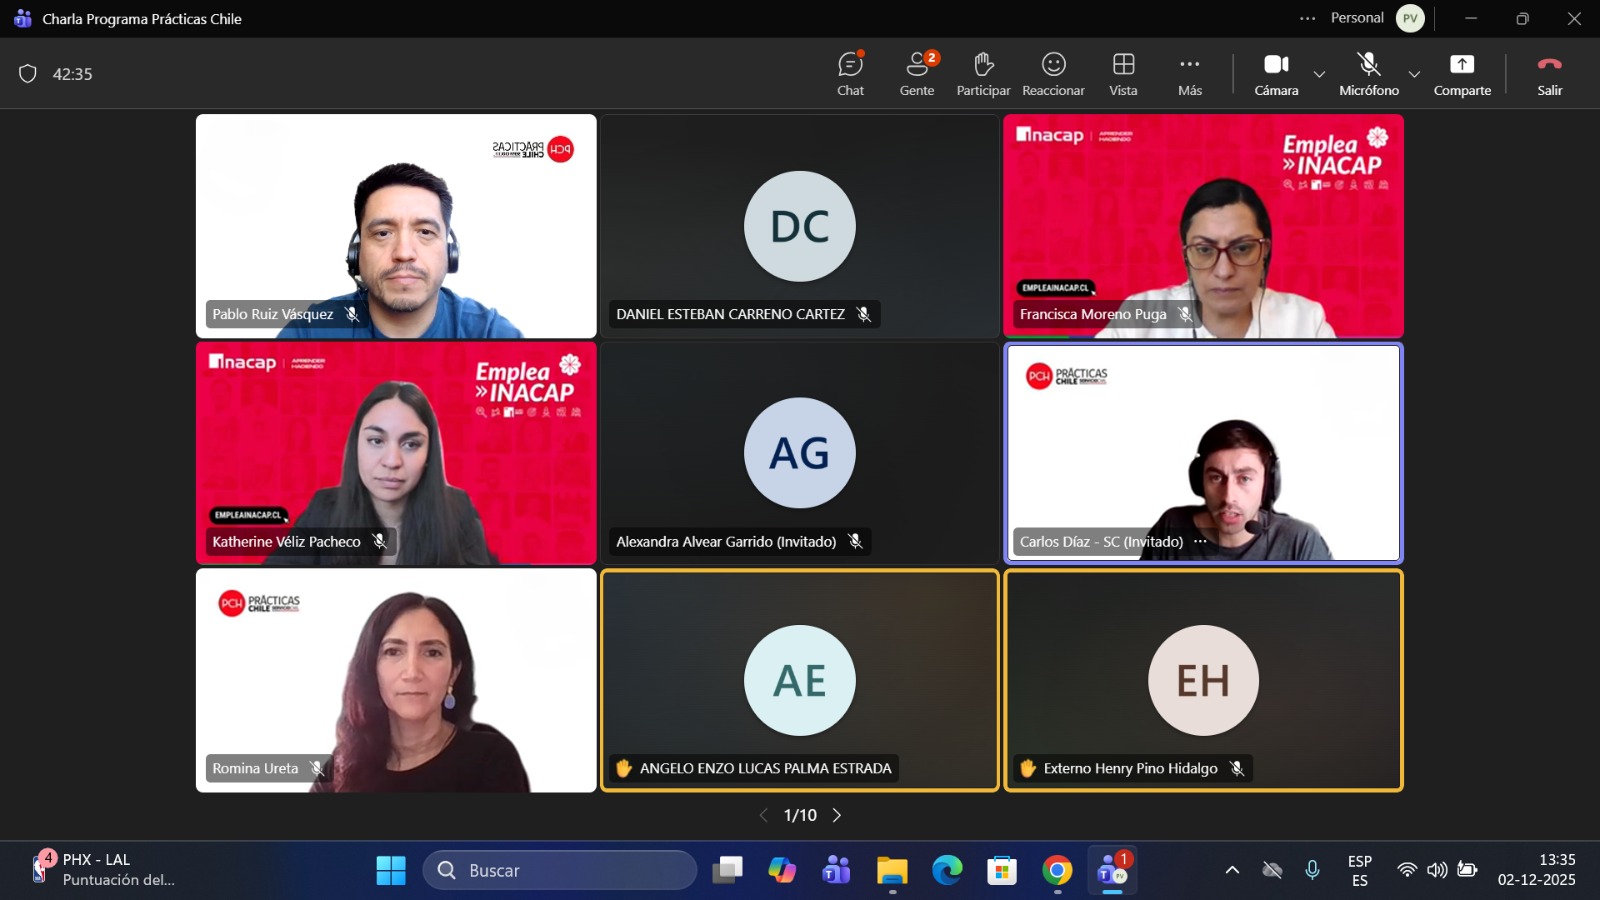This screenshot has width=1600, height=900.
Task: Raise hand with Participar button
Action: click(x=983, y=74)
